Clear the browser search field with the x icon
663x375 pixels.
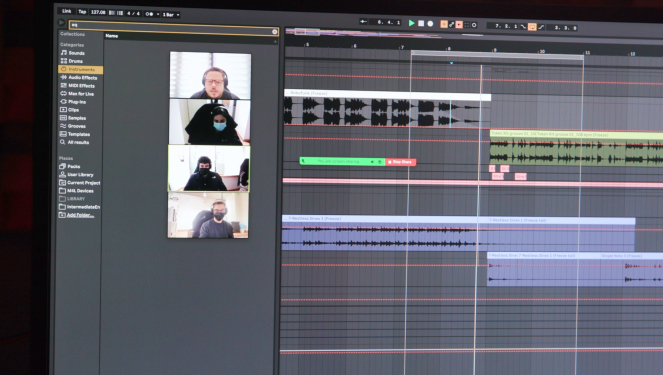(x=274, y=32)
